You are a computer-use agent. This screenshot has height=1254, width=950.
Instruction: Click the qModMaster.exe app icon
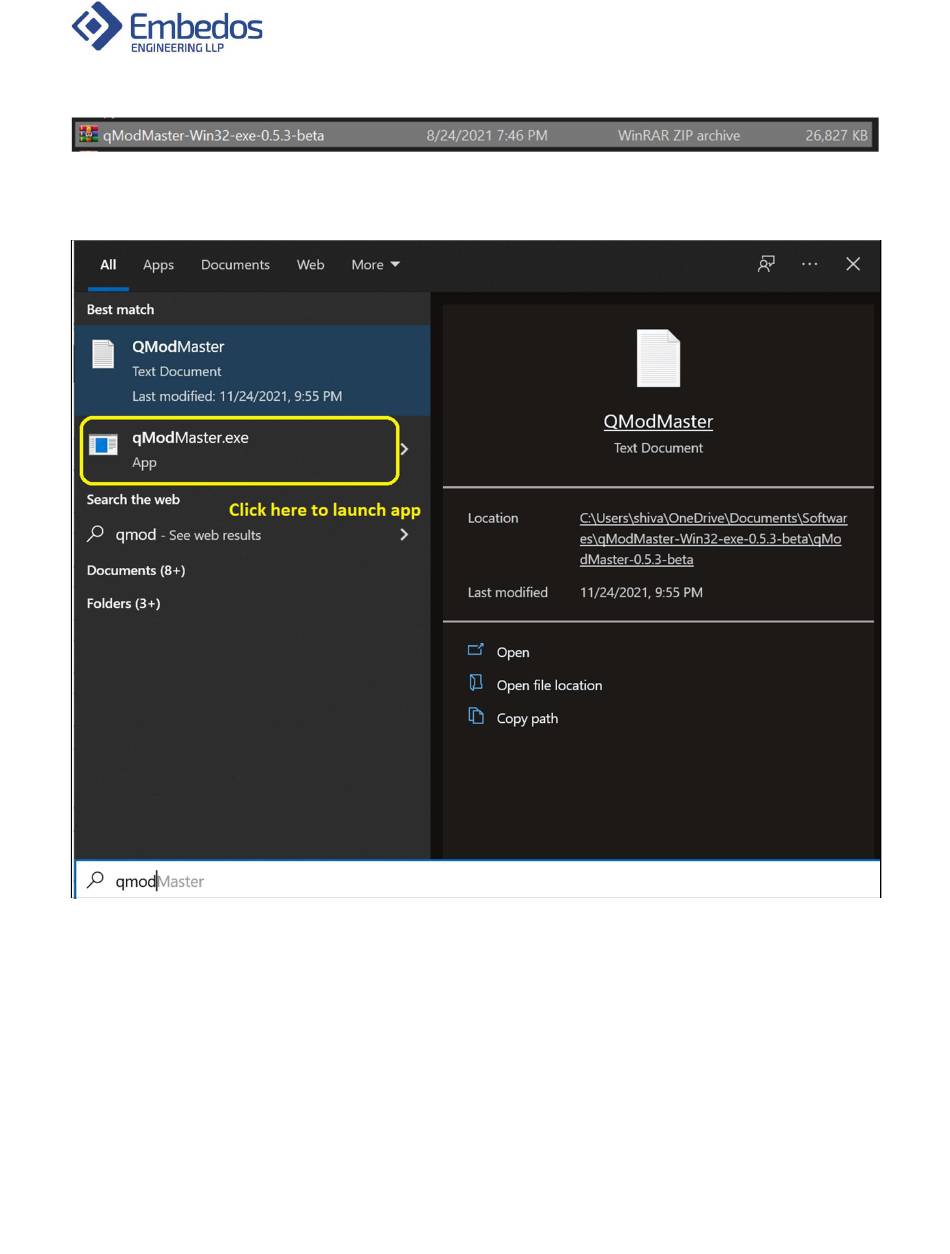click(x=103, y=445)
